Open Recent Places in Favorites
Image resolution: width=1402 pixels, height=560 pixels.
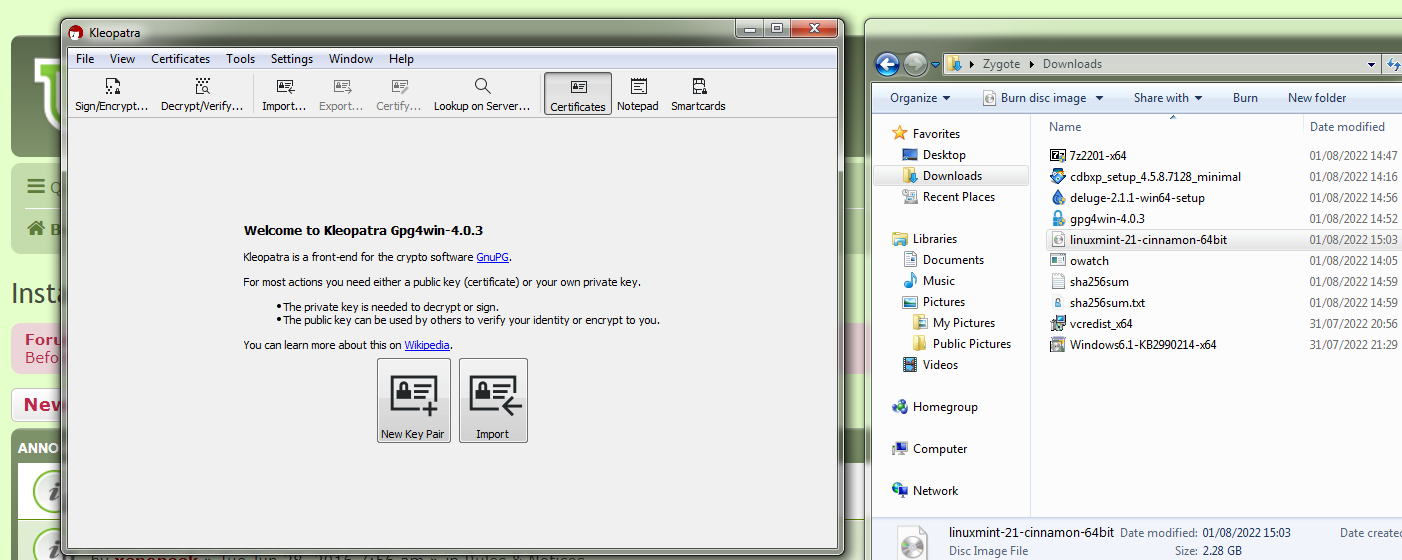click(x=948, y=197)
